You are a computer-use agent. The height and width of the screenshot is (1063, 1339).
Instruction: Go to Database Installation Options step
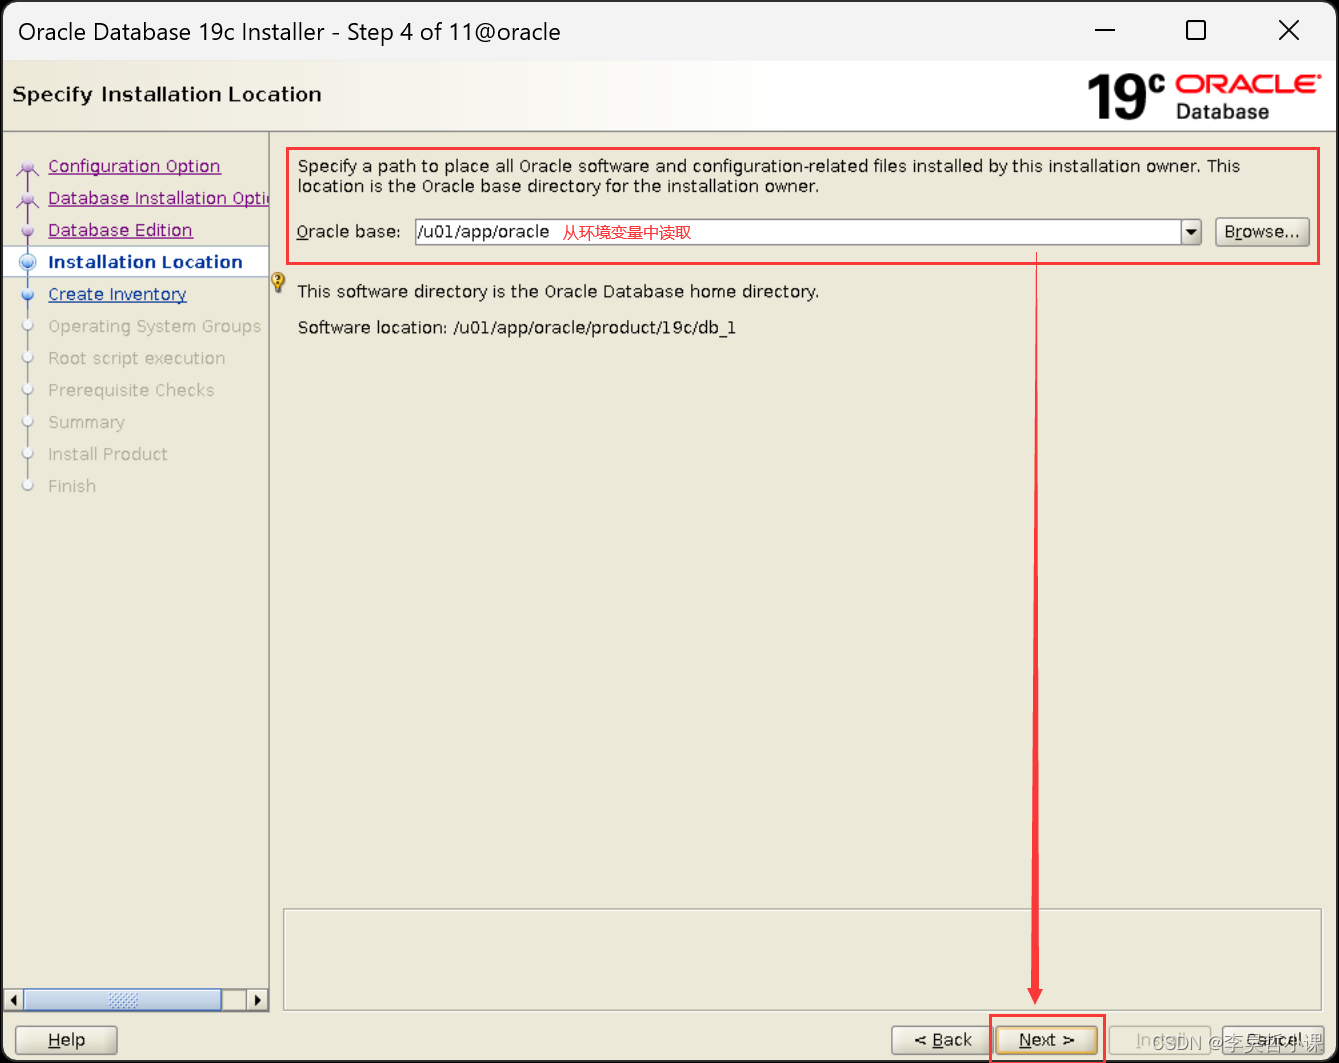[158, 198]
